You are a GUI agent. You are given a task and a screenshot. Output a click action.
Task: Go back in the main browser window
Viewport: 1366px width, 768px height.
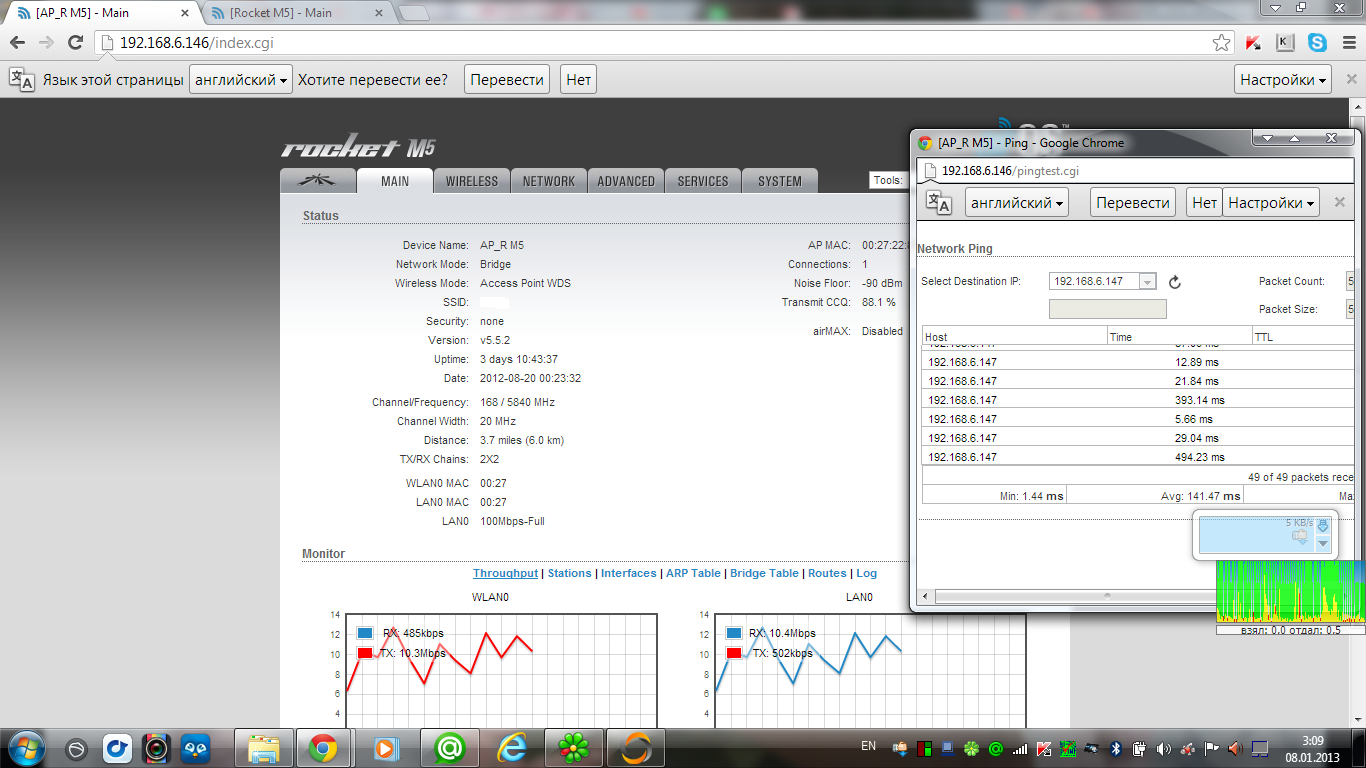click(18, 43)
